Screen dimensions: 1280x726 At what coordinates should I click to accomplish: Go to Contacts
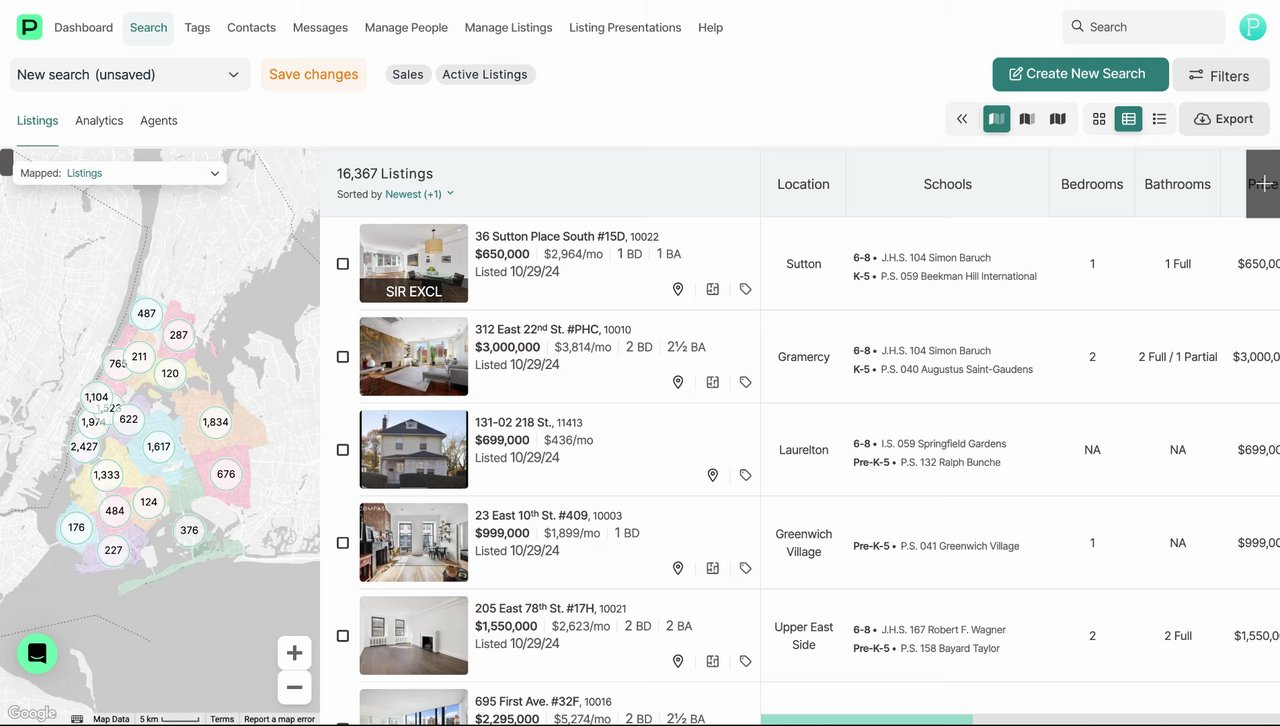251,27
